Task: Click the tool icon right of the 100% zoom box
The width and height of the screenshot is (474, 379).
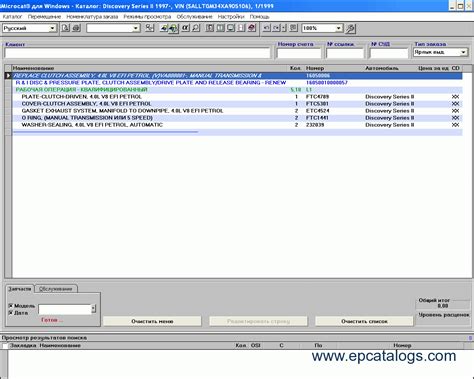Action: 350,29
